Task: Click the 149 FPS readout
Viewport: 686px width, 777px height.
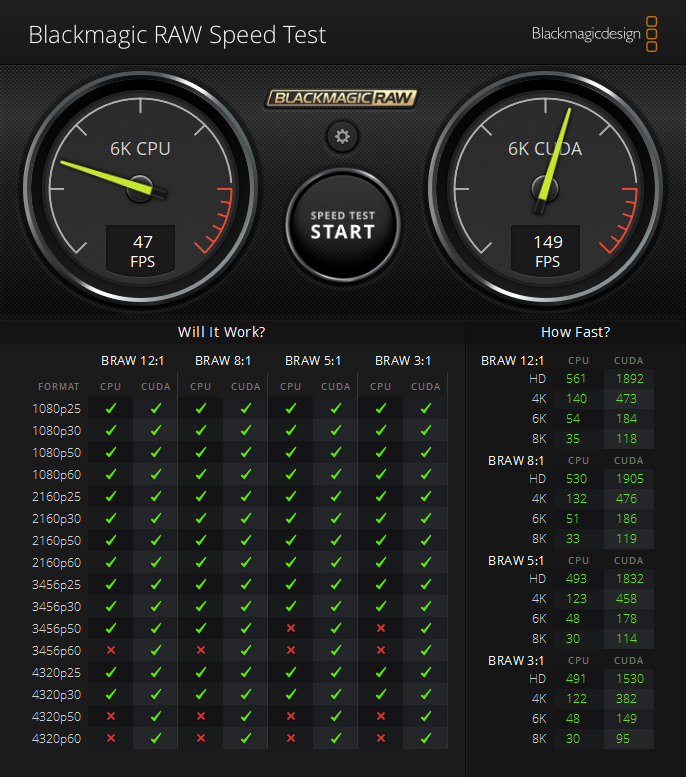Action: click(547, 251)
